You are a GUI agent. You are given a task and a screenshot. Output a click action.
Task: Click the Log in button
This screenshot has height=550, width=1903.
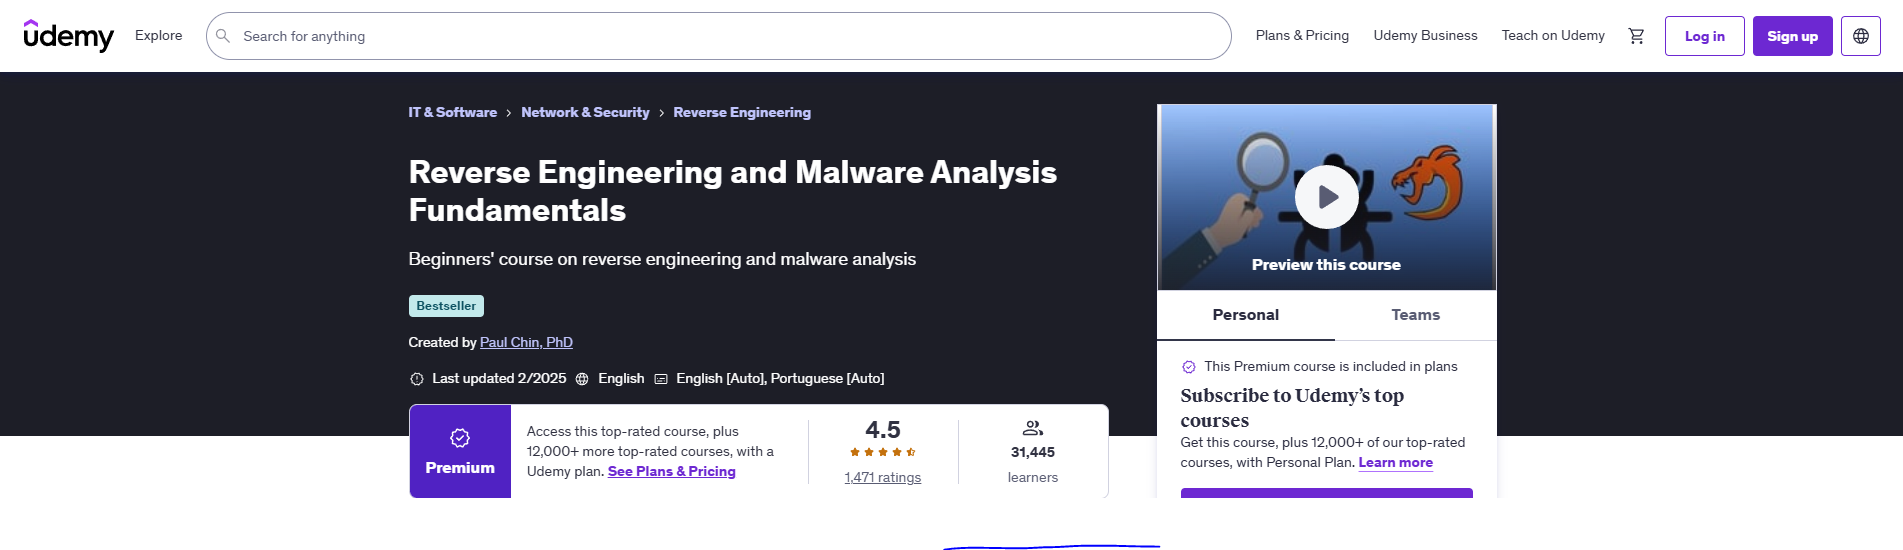click(x=1705, y=36)
